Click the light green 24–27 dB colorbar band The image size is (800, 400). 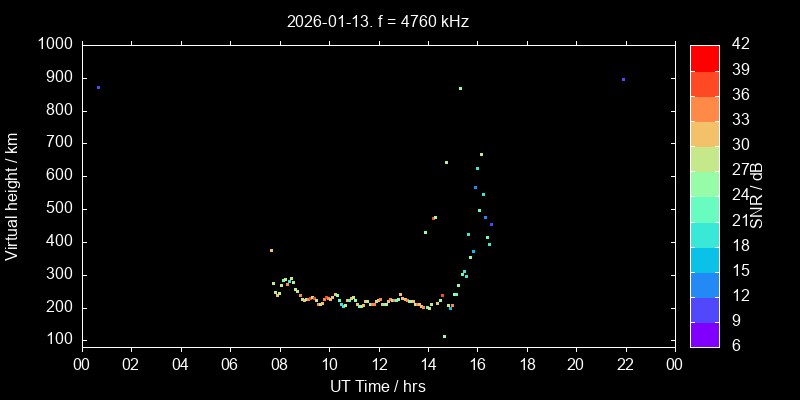[704, 183]
